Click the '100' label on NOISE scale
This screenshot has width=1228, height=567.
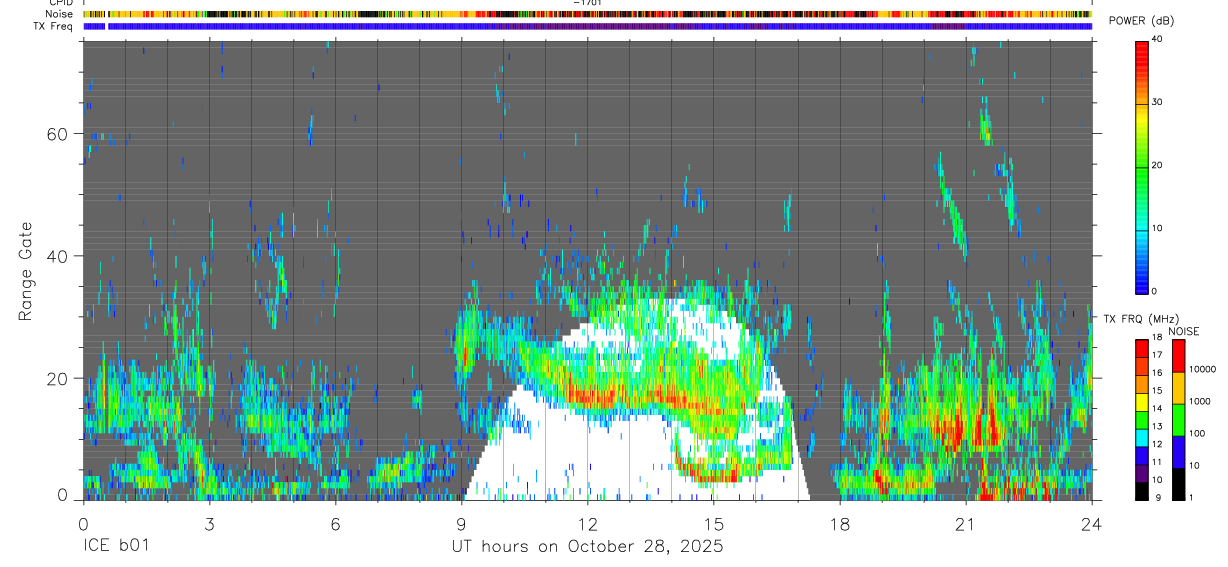[1198, 433]
